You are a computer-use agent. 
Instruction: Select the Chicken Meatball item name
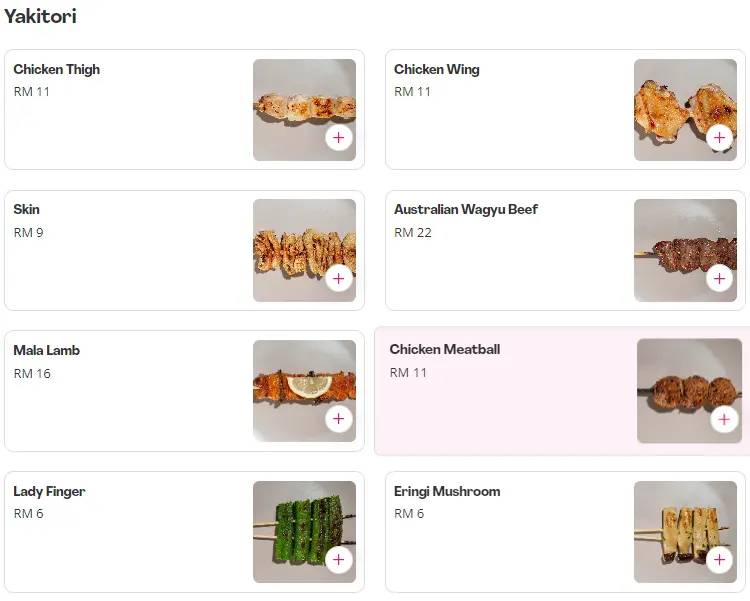pyautogui.click(x=445, y=350)
